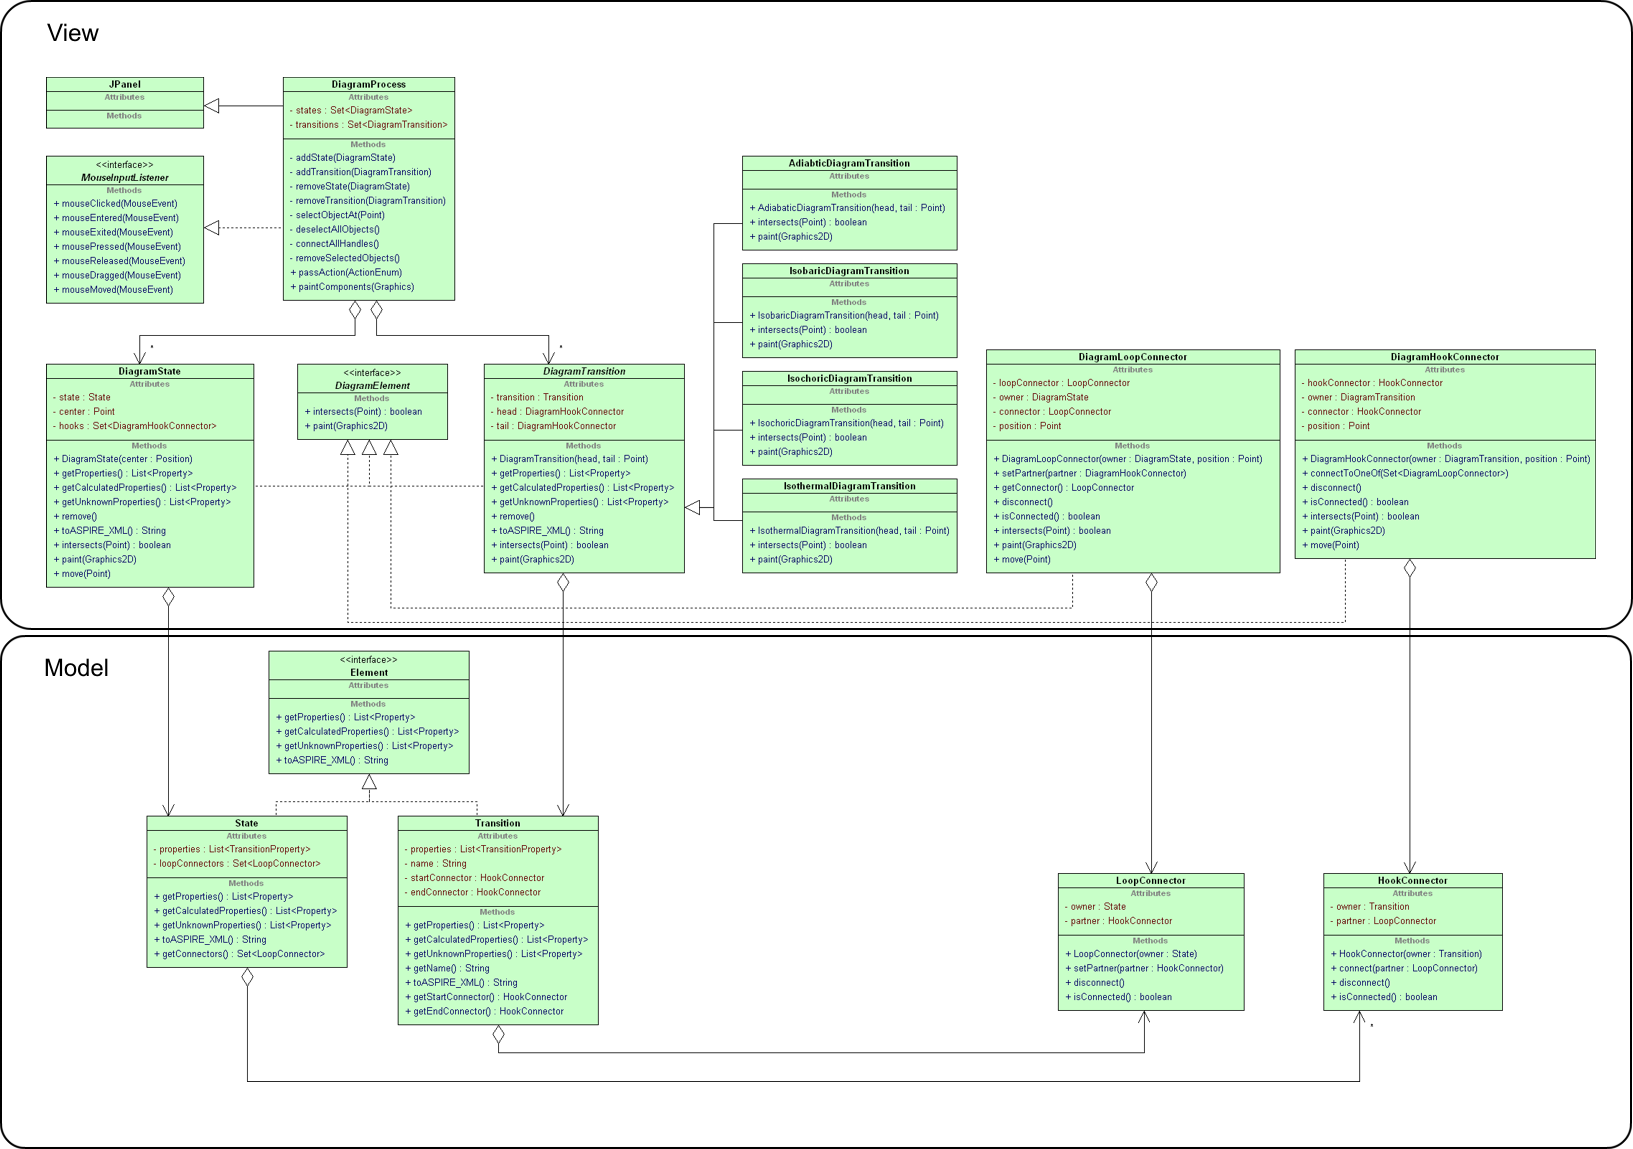
Task: Select the IsothermalDiagramTransition class title
Action: [x=849, y=486]
